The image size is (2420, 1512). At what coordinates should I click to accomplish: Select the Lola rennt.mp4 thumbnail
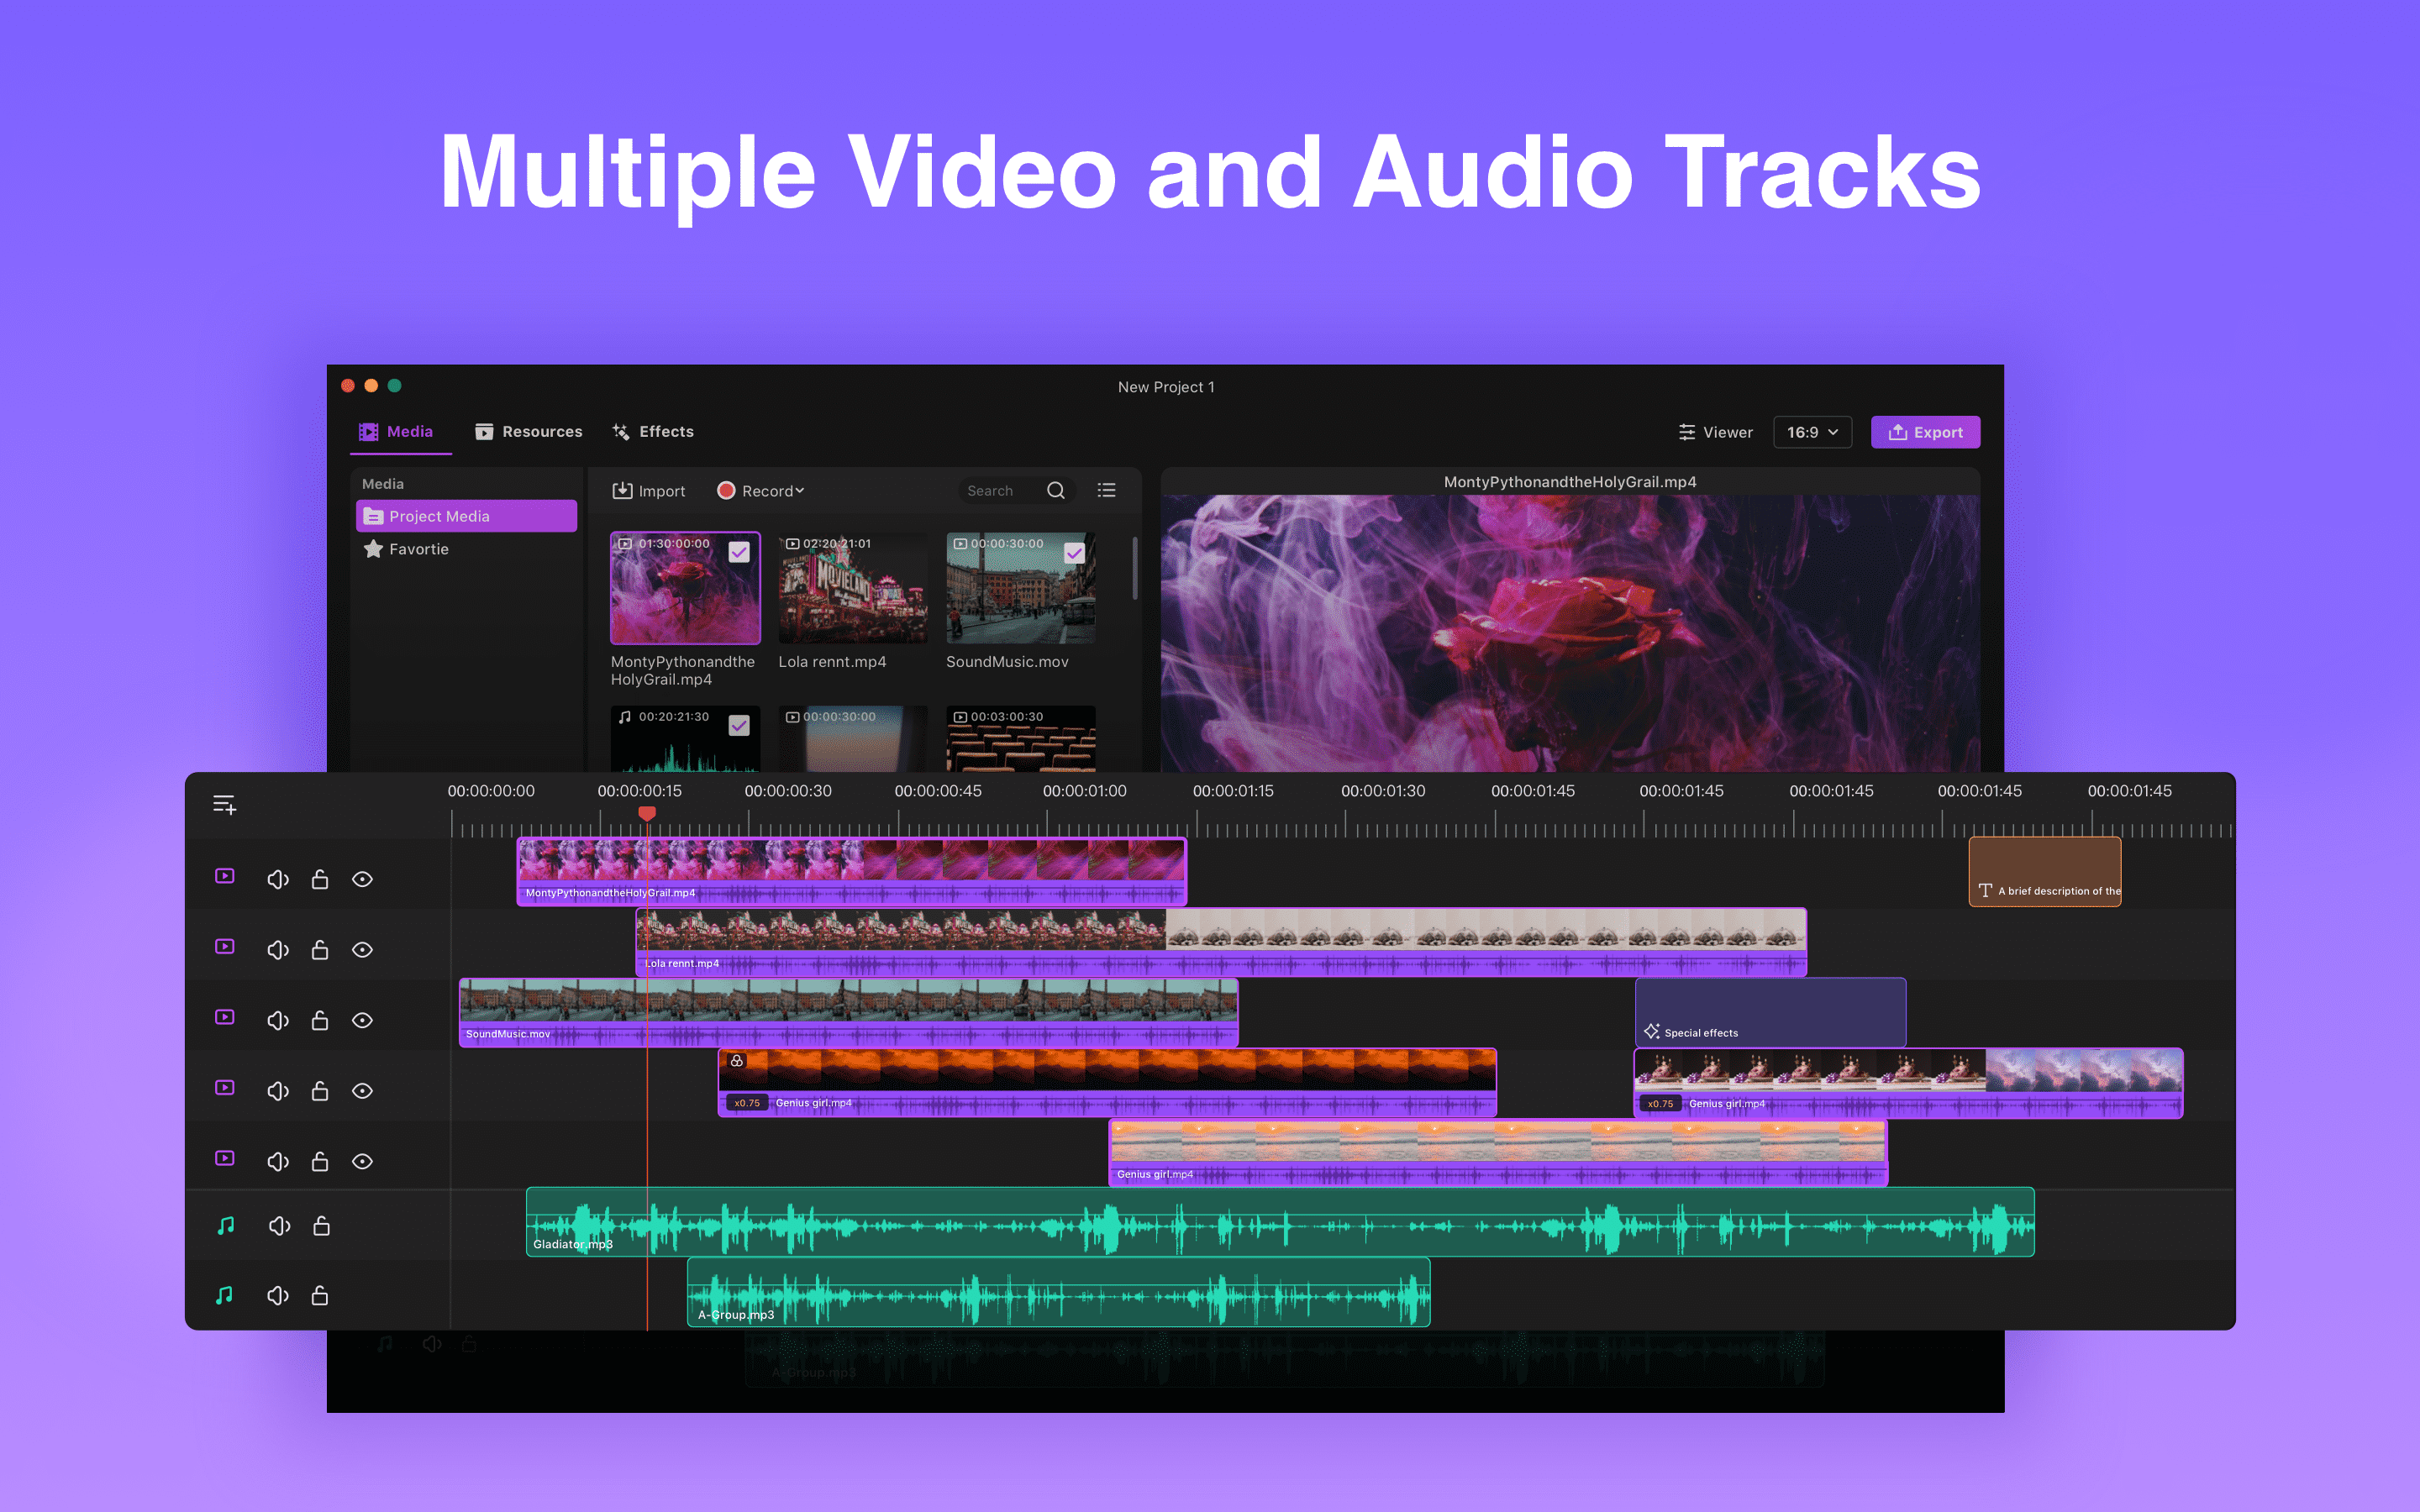852,588
